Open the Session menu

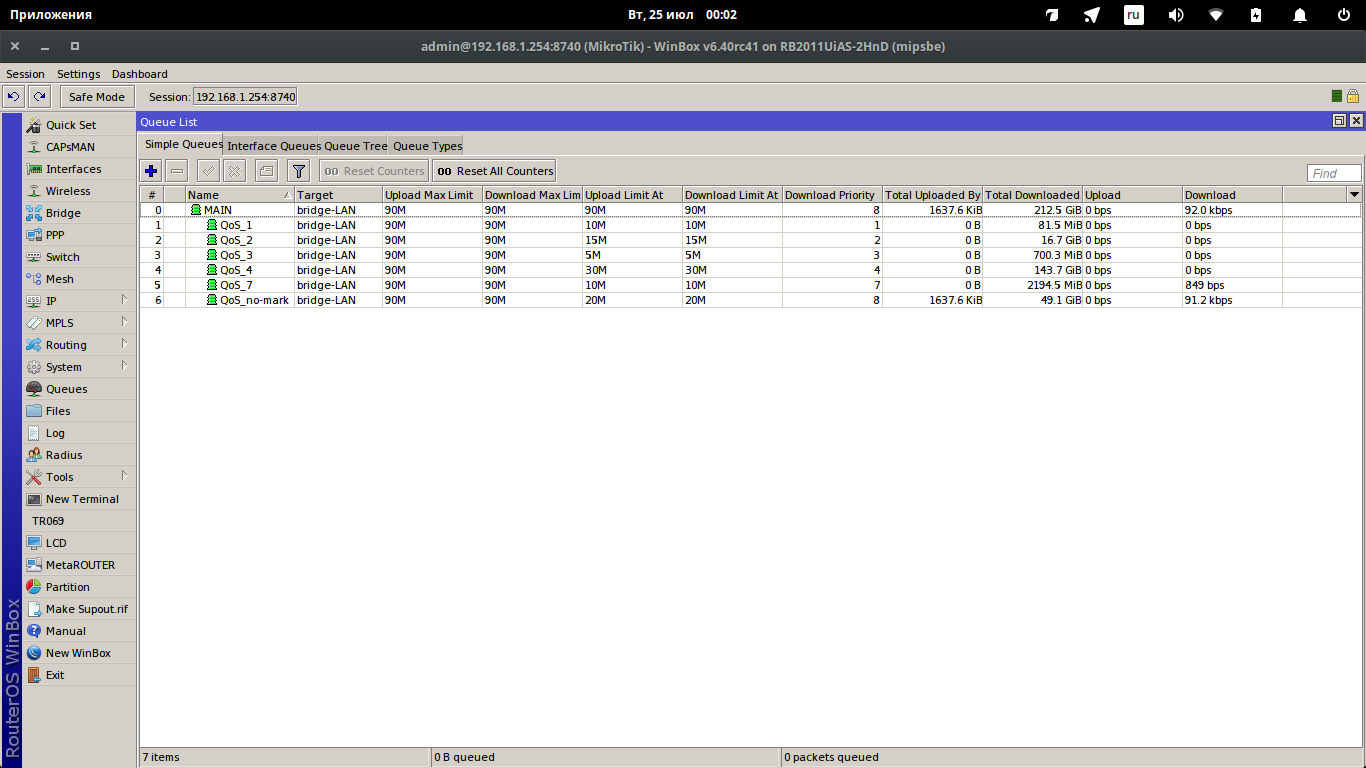pos(25,74)
